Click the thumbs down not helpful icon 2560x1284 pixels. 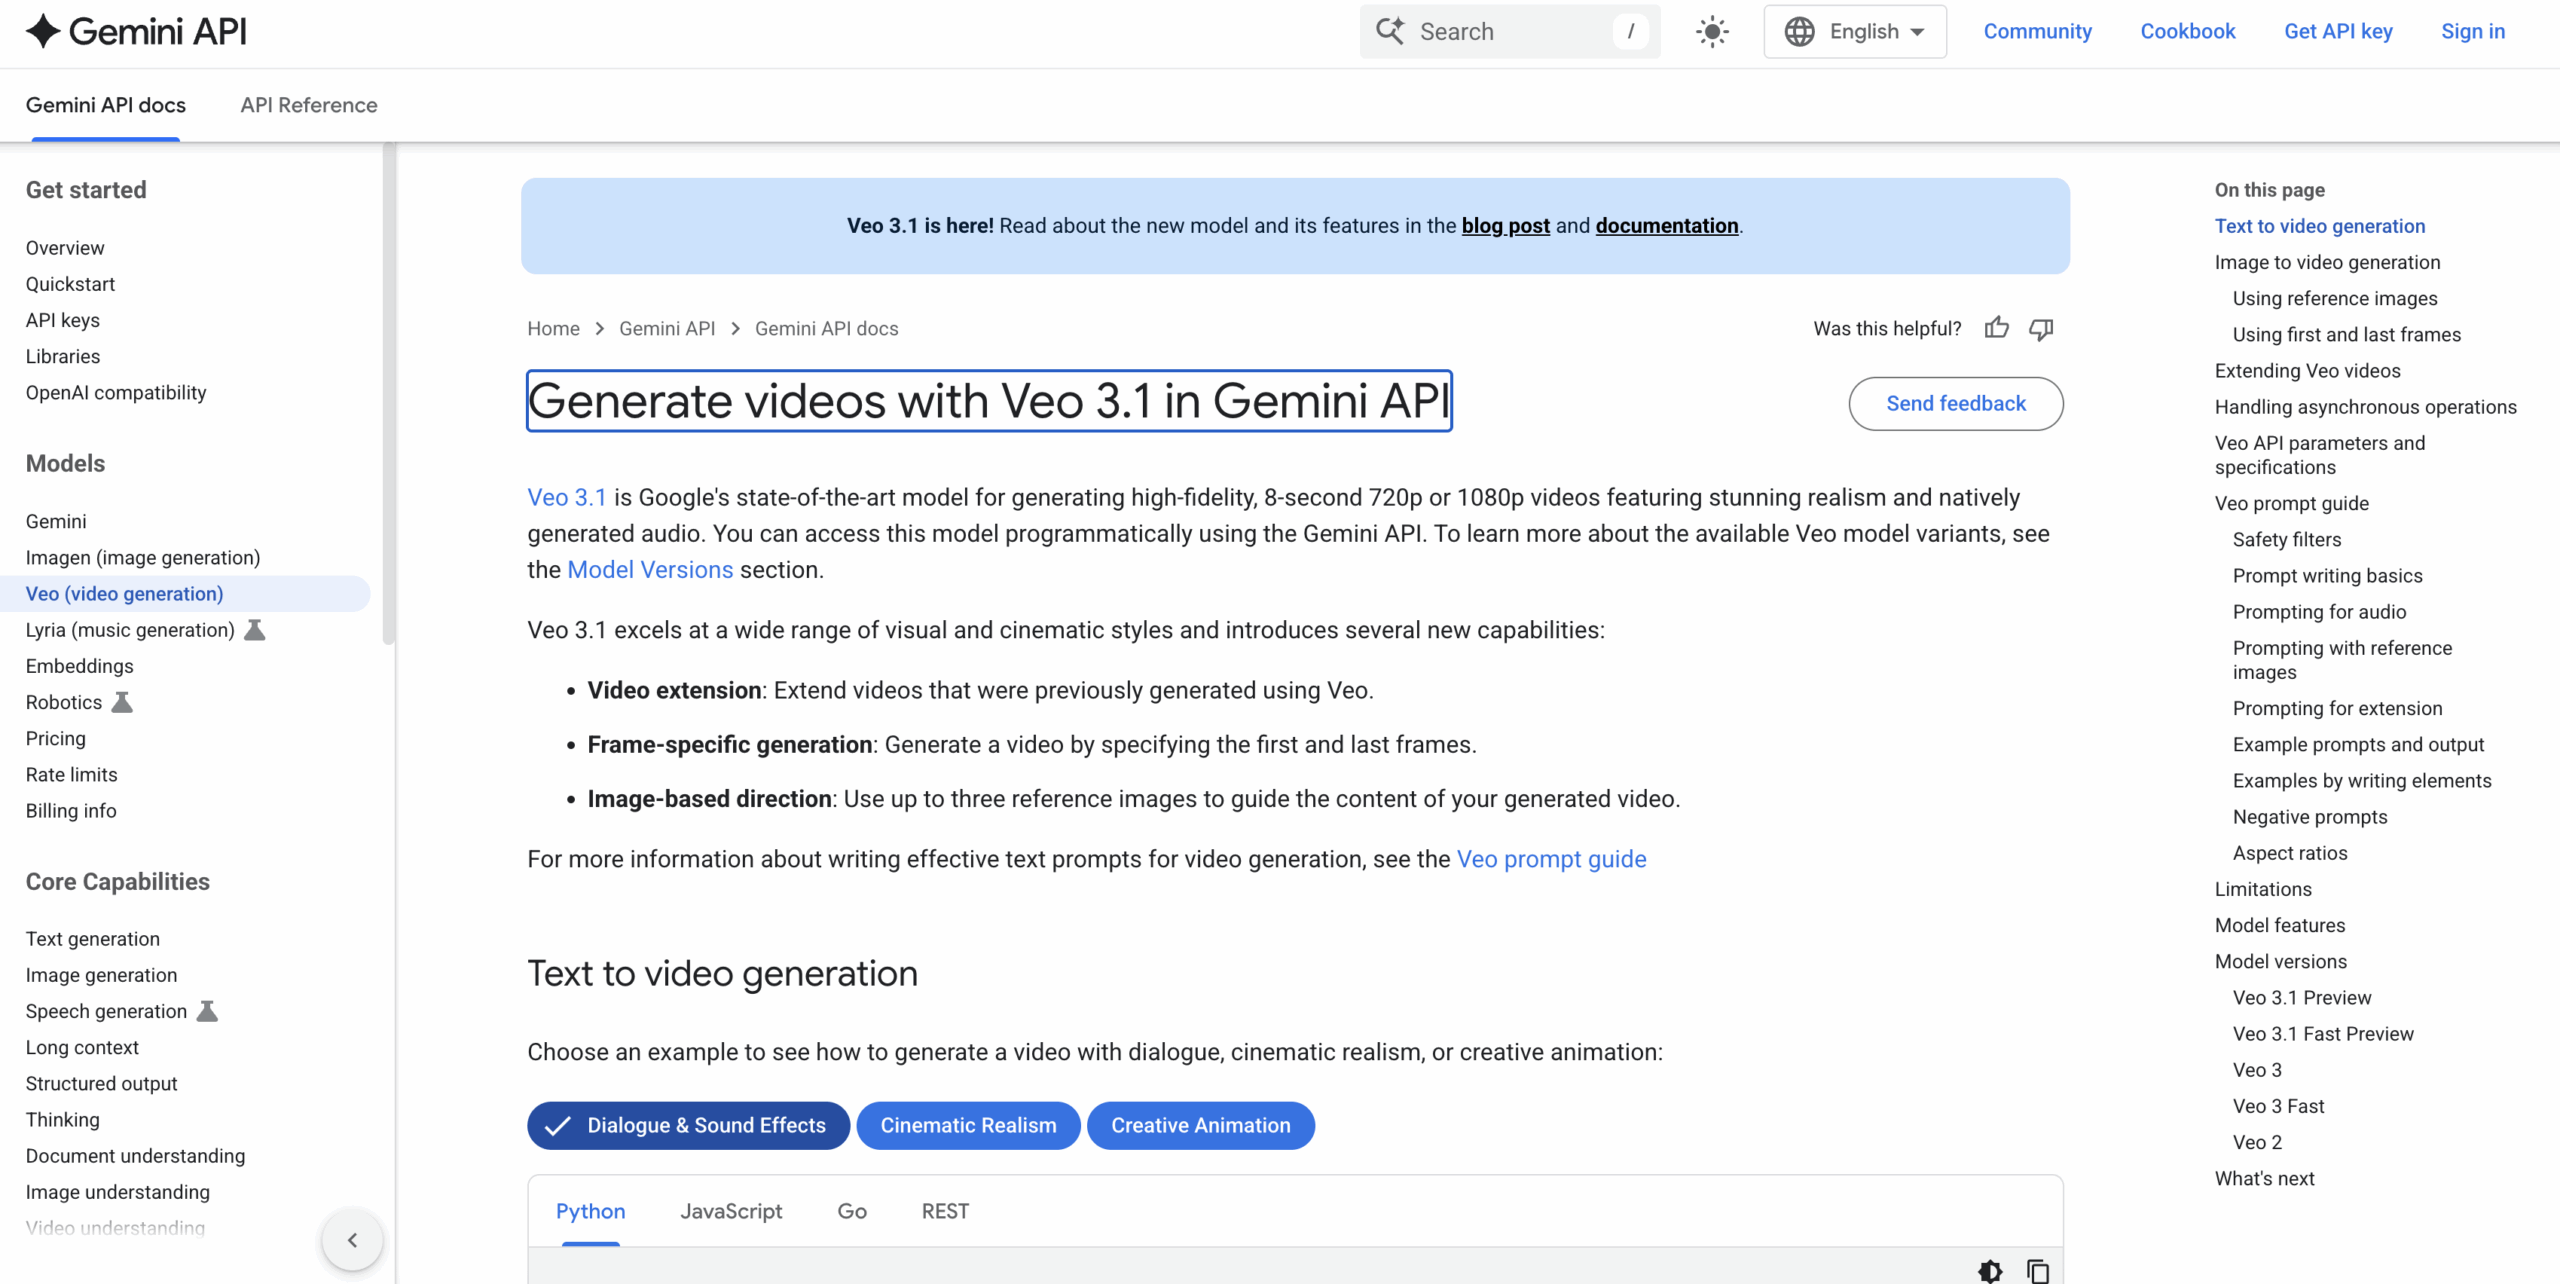click(2041, 328)
